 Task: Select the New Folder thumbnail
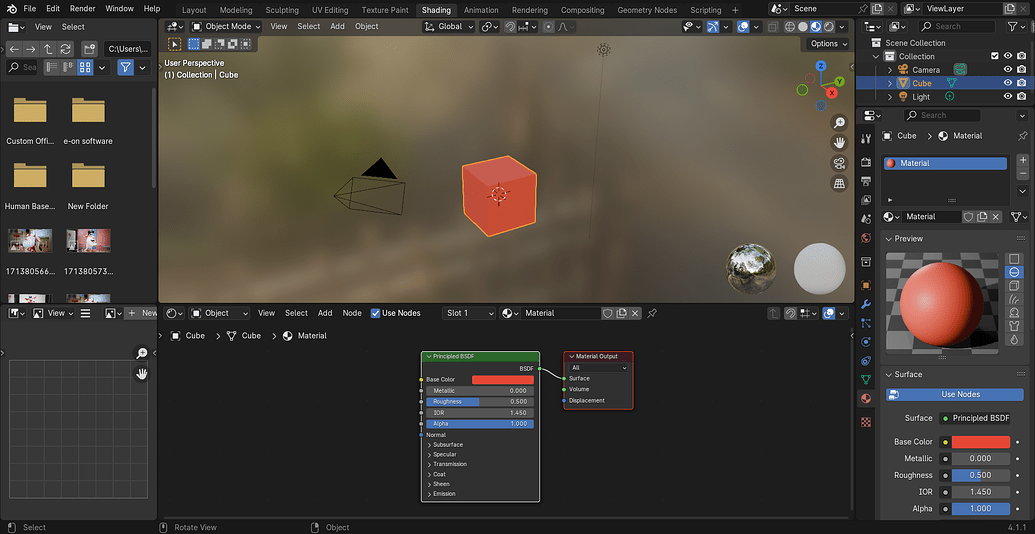pos(88,184)
